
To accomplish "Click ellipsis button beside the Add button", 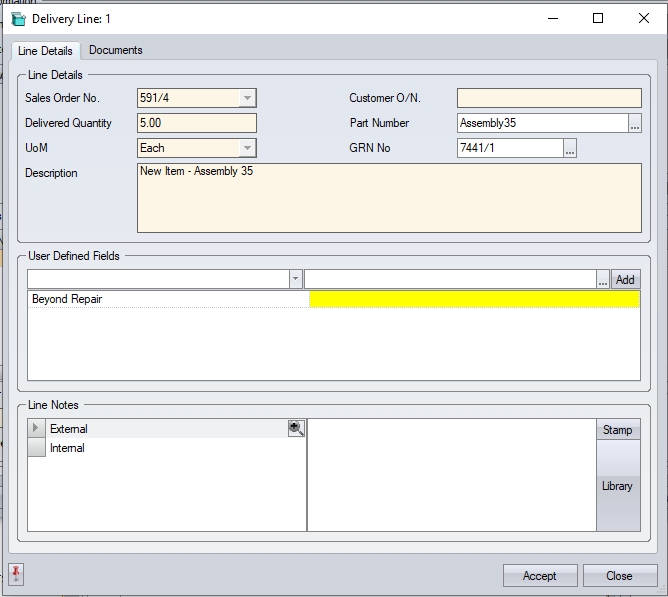I will click(603, 280).
